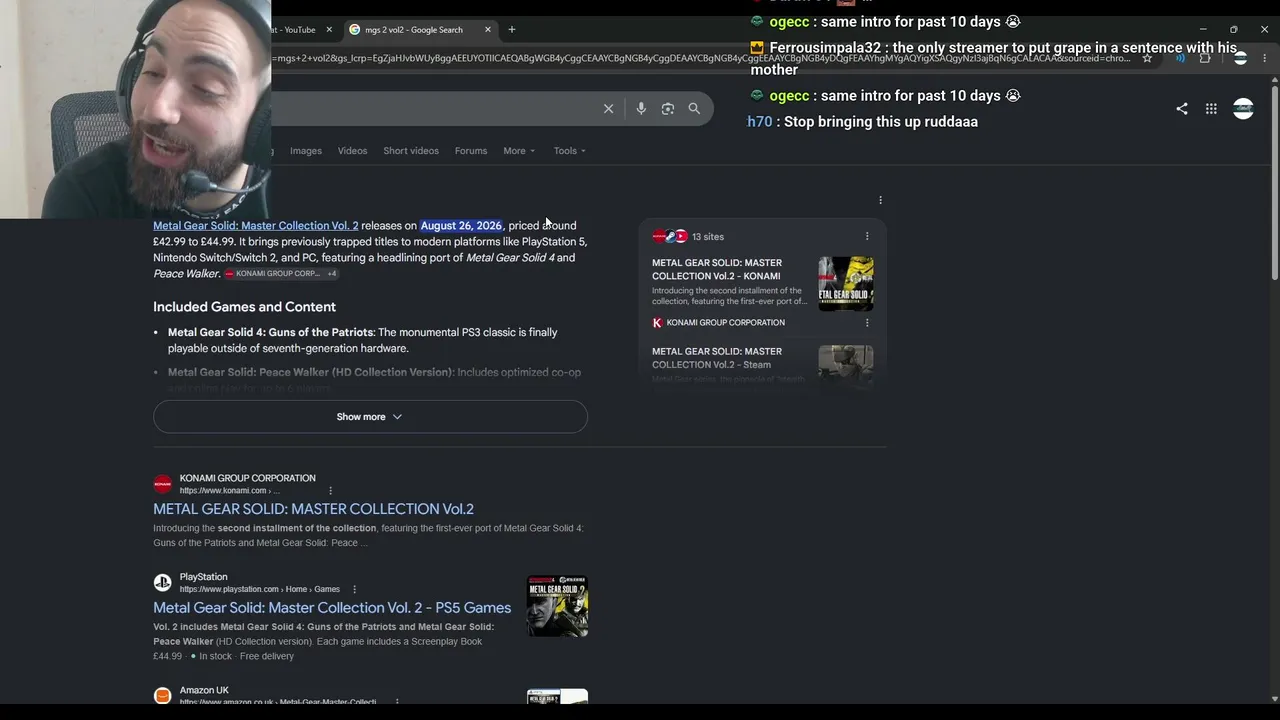Image resolution: width=1280 pixels, height=720 pixels.
Task: Click the browser address bar URL
Action: pos(700,58)
